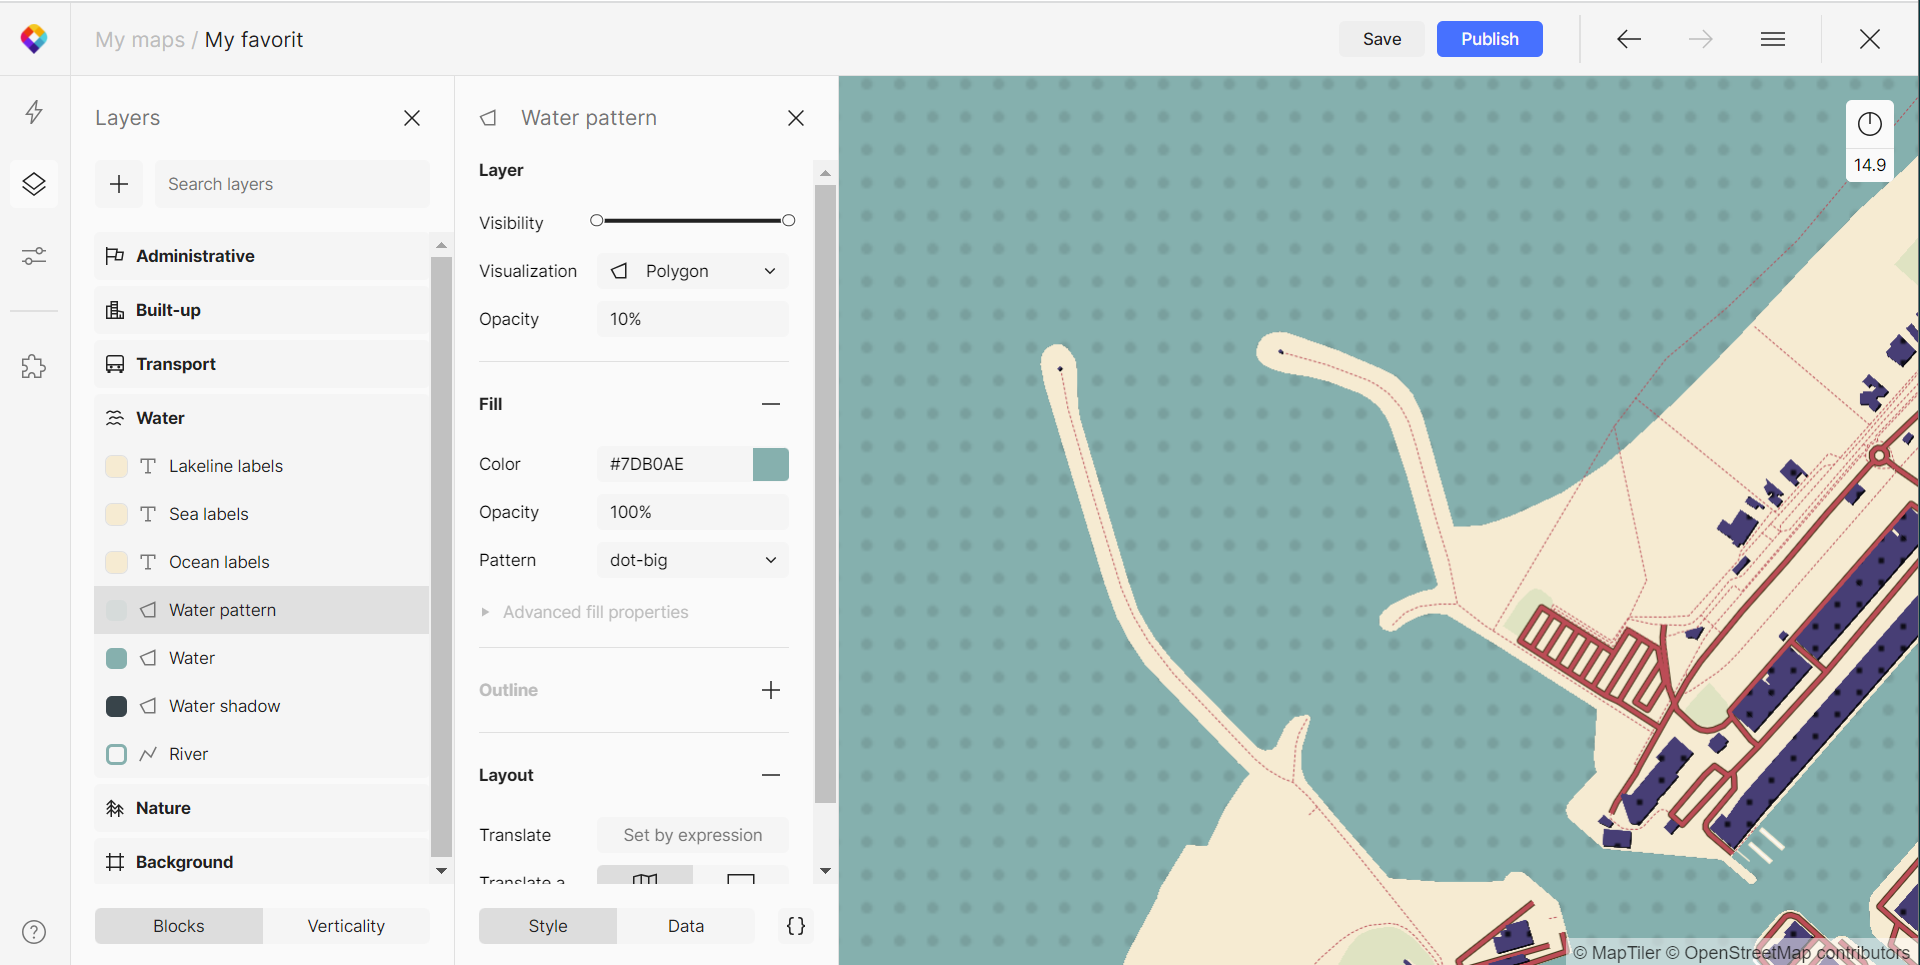
Task: Open the hamburger menu in top bar
Action: (x=1772, y=39)
